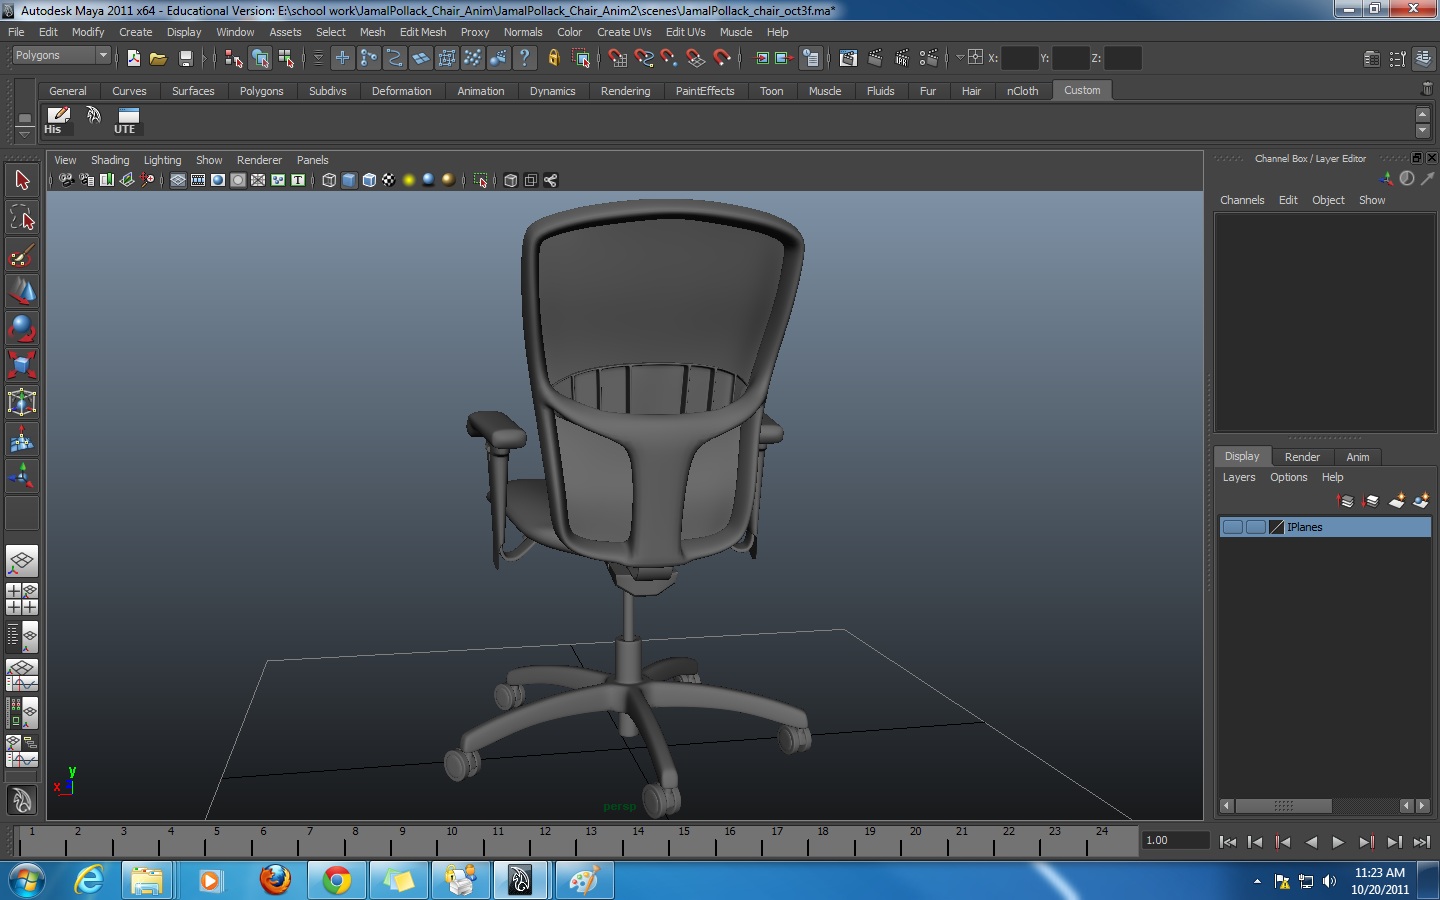This screenshot has height=900, width=1440.
Task: Click the Snap to grids magnet icon
Action: click(x=617, y=58)
